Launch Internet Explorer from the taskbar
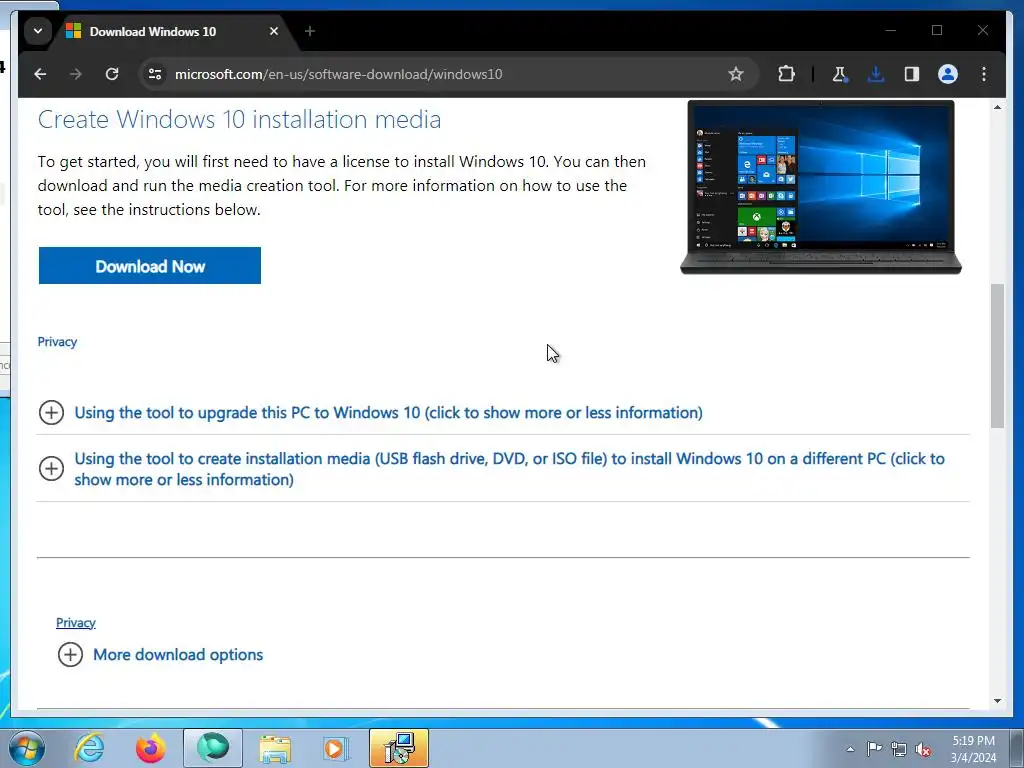The height and width of the screenshot is (768, 1024). pos(89,748)
